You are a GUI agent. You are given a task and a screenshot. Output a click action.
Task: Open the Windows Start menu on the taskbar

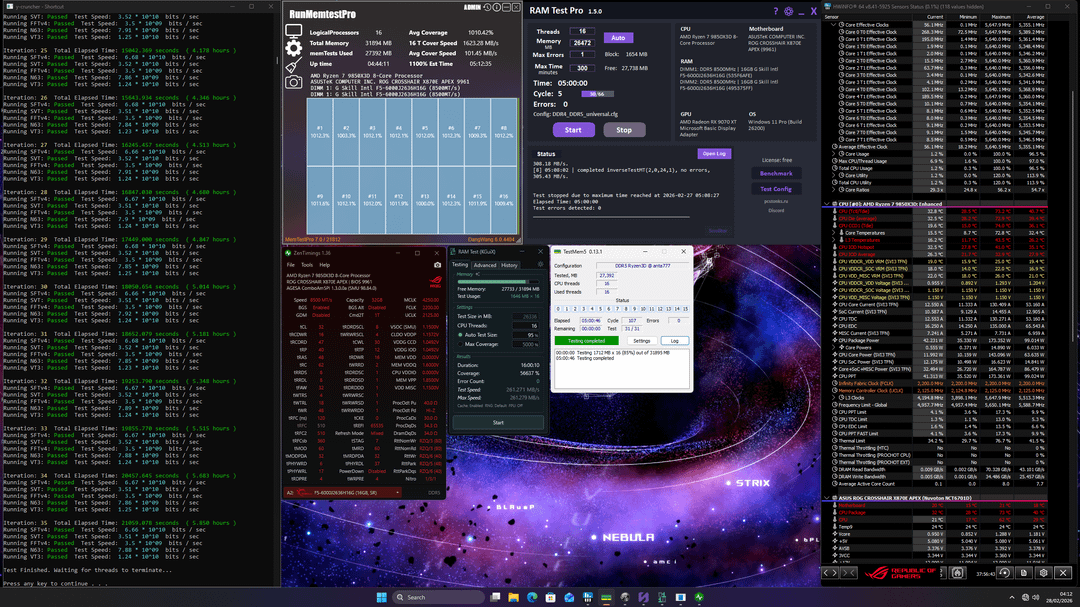pyautogui.click(x=381, y=597)
